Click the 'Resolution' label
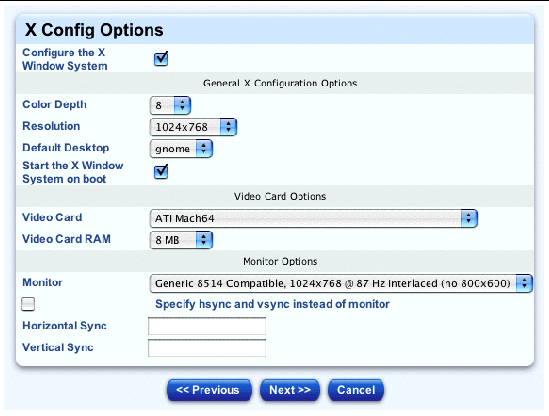The image size is (549, 416). (x=51, y=126)
